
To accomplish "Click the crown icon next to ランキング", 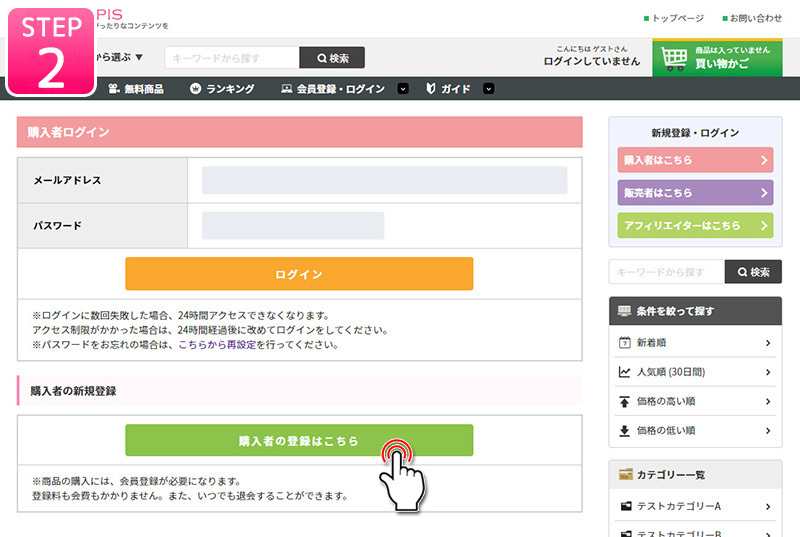I will coord(195,89).
